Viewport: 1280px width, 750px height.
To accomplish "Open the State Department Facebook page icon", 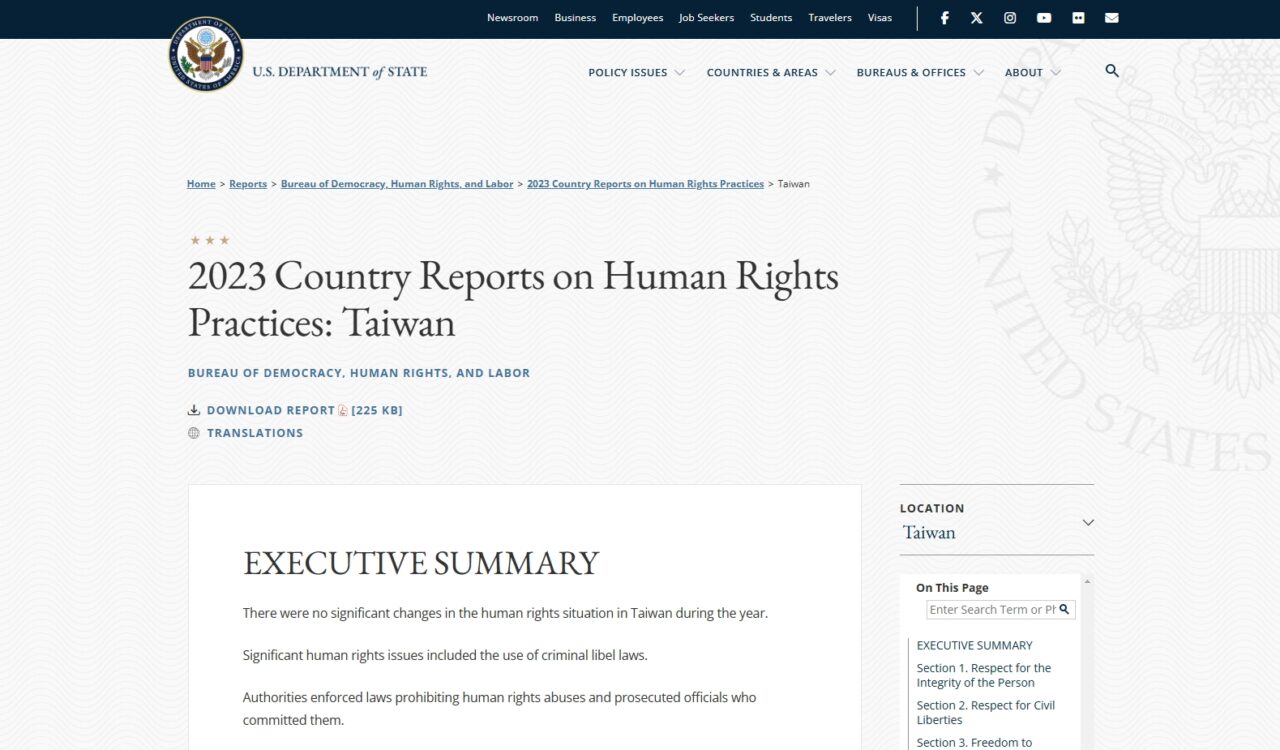I will pos(944,18).
